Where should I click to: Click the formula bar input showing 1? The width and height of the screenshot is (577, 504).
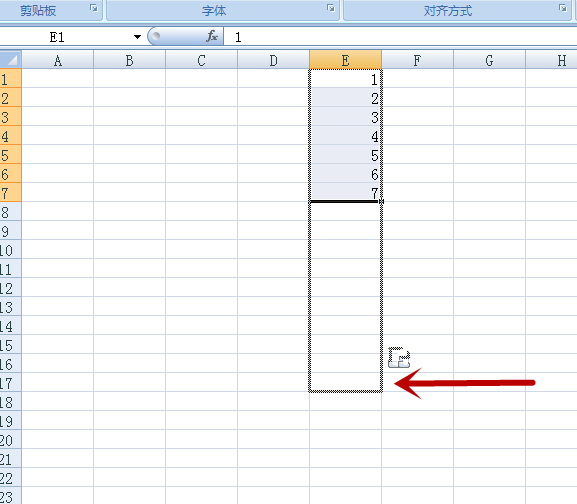(400, 37)
